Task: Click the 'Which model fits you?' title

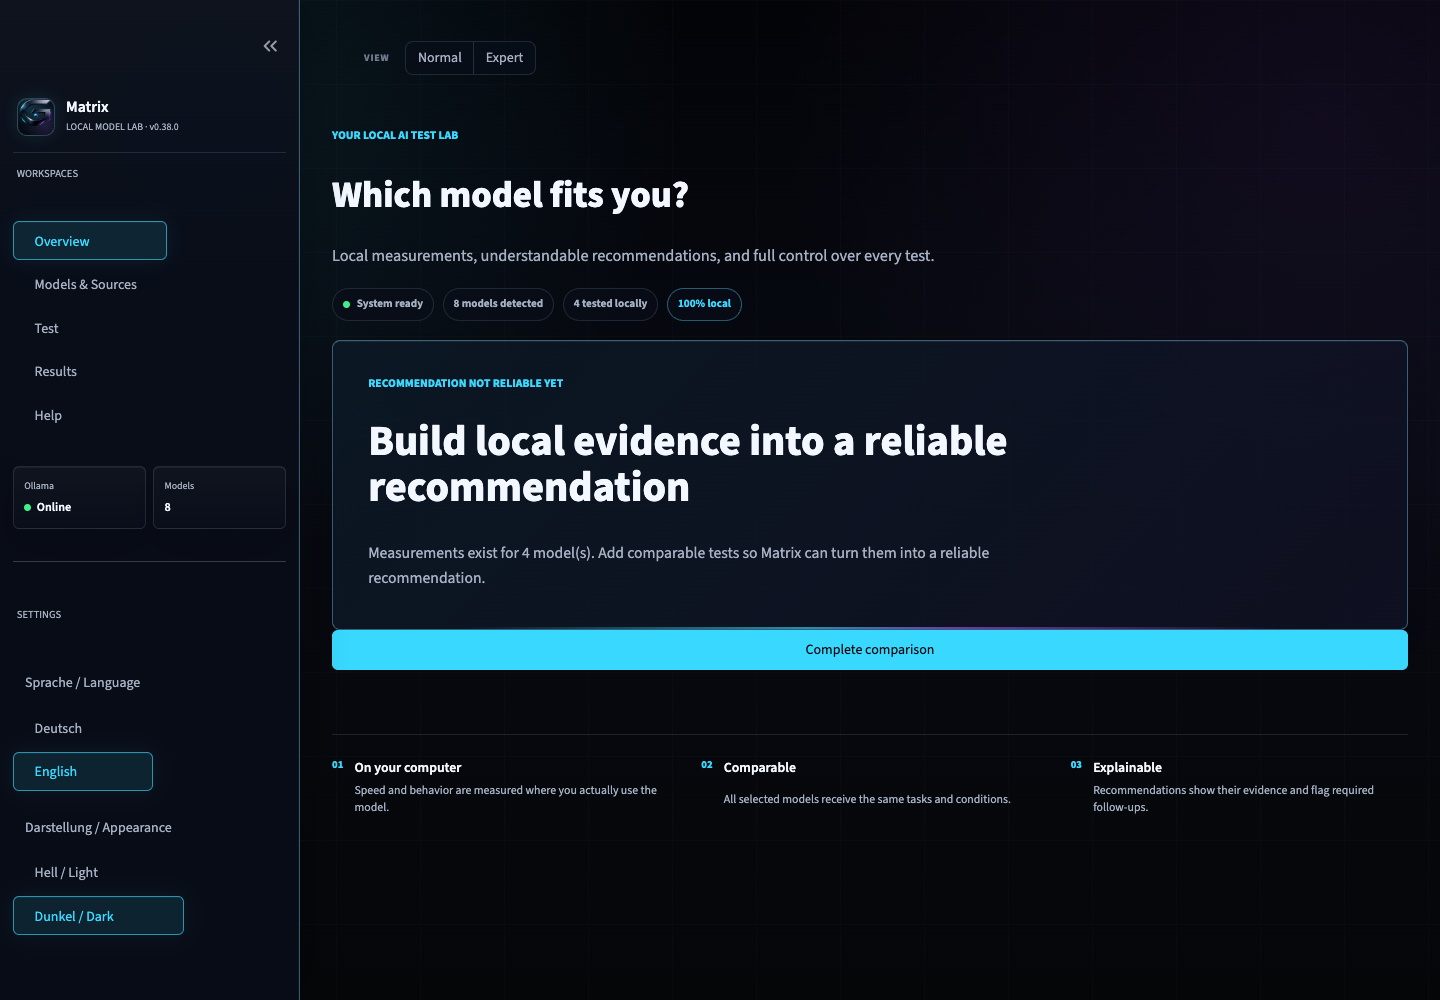Action: [510, 195]
